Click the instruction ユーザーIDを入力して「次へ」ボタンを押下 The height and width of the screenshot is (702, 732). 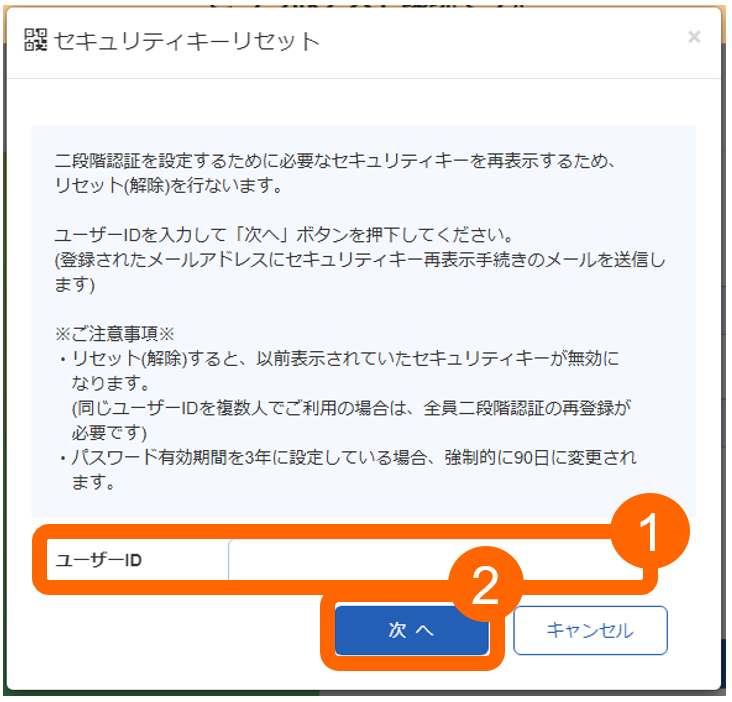pos(284,235)
